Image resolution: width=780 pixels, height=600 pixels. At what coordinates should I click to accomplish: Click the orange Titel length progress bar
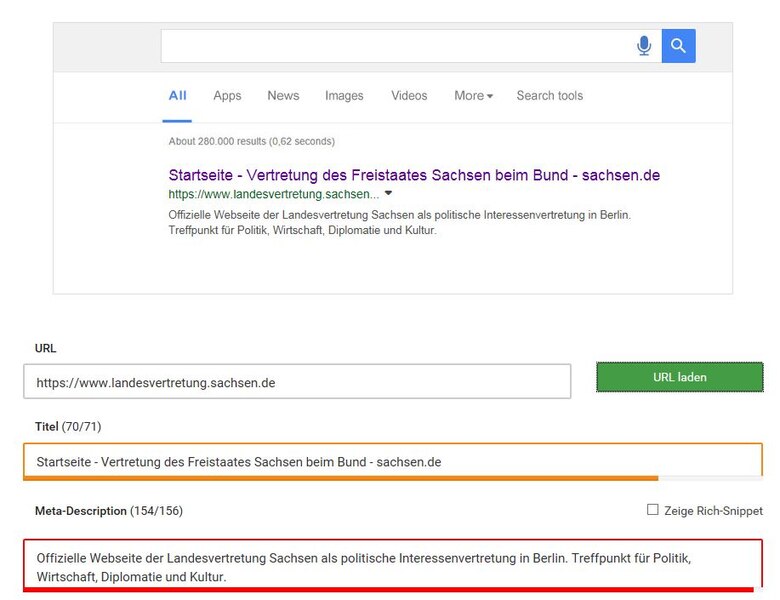coord(341,478)
